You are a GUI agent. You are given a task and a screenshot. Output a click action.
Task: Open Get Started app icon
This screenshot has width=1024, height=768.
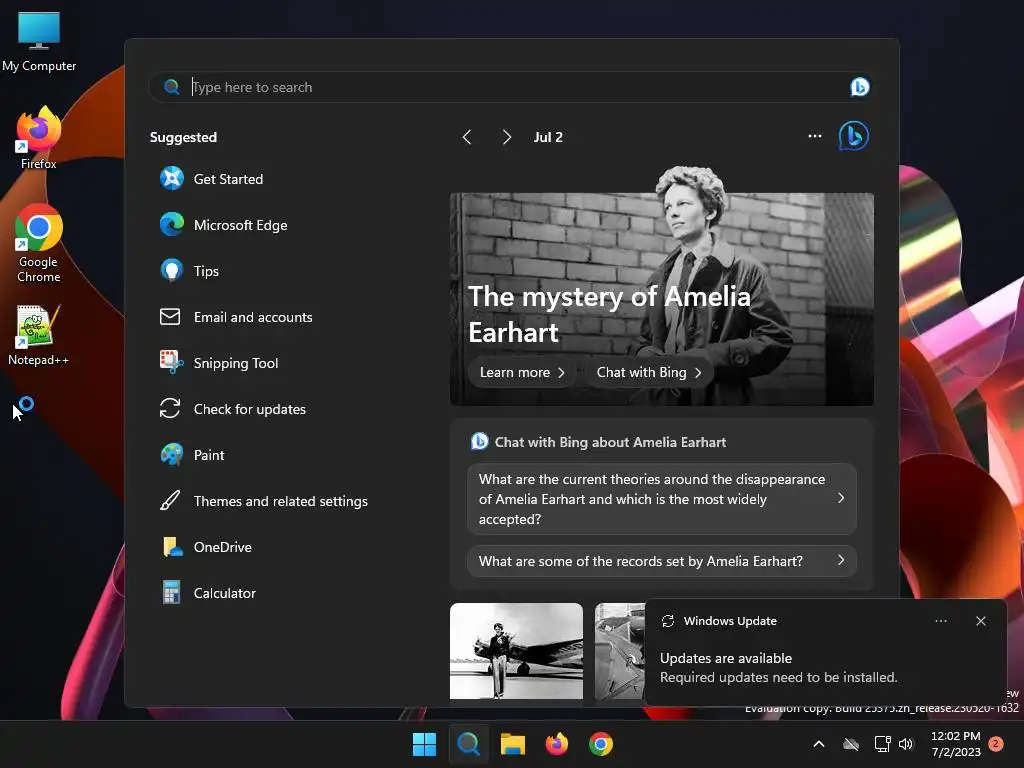pos(172,178)
